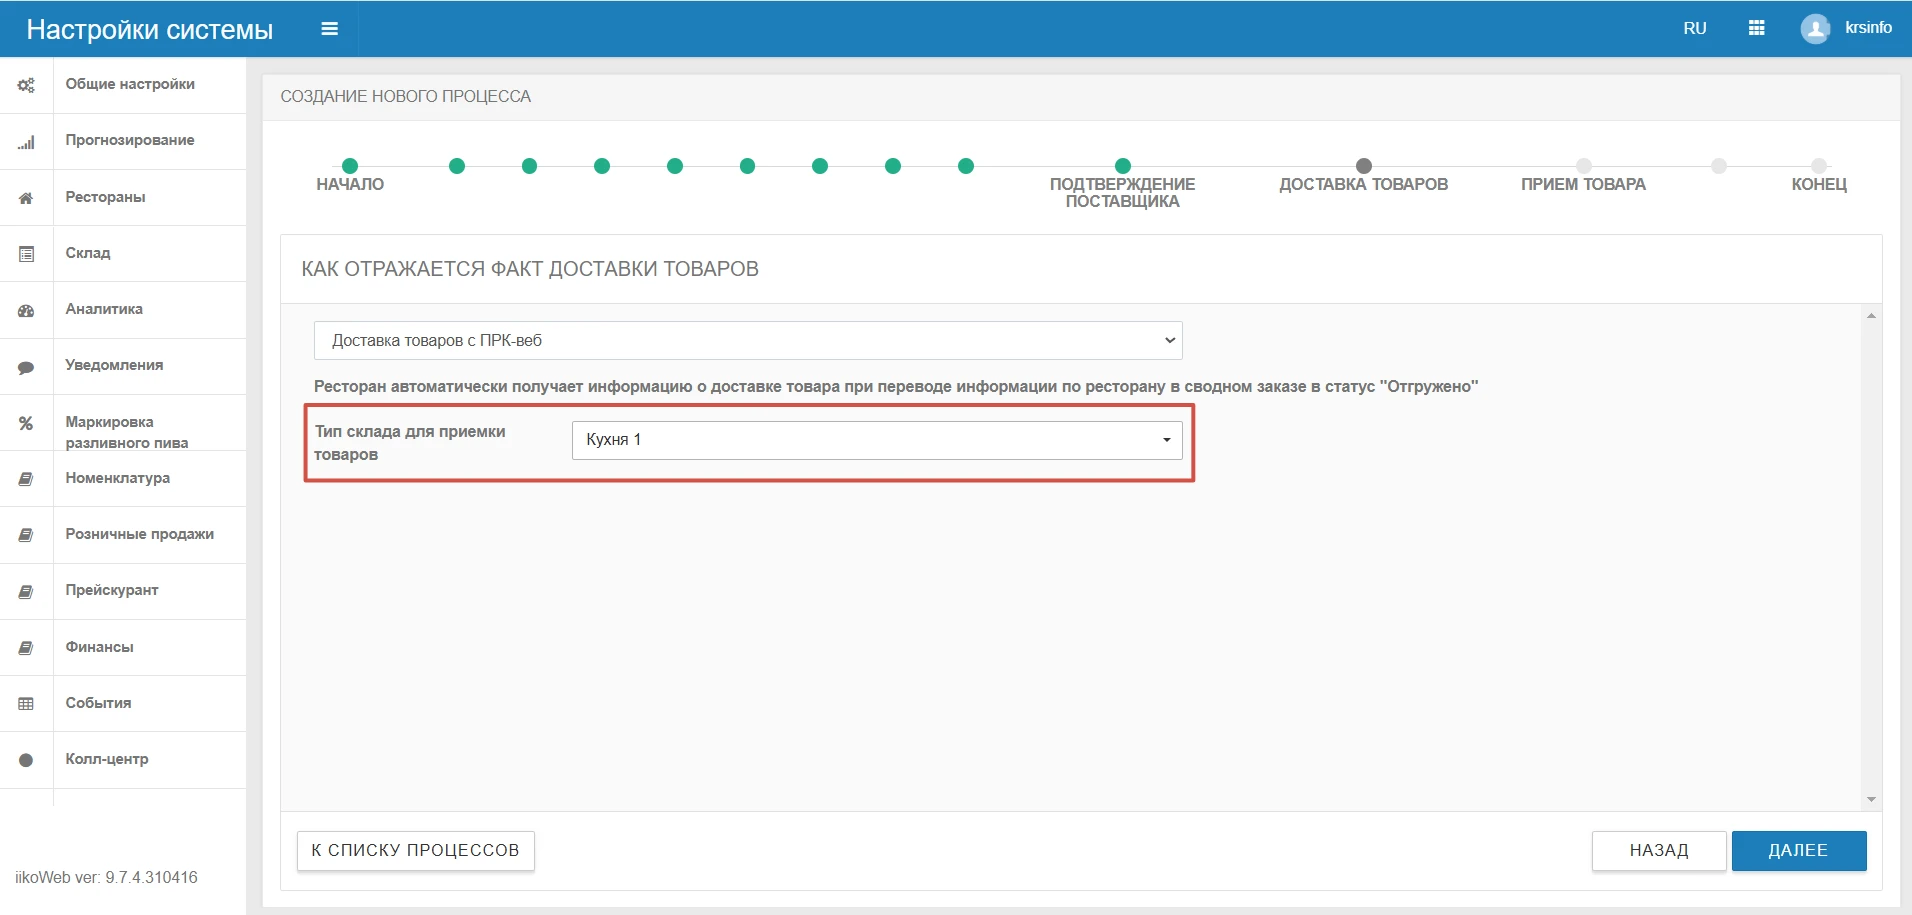Click the События table icon
Image resolution: width=1912 pixels, height=915 pixels.
click(26, 704)
